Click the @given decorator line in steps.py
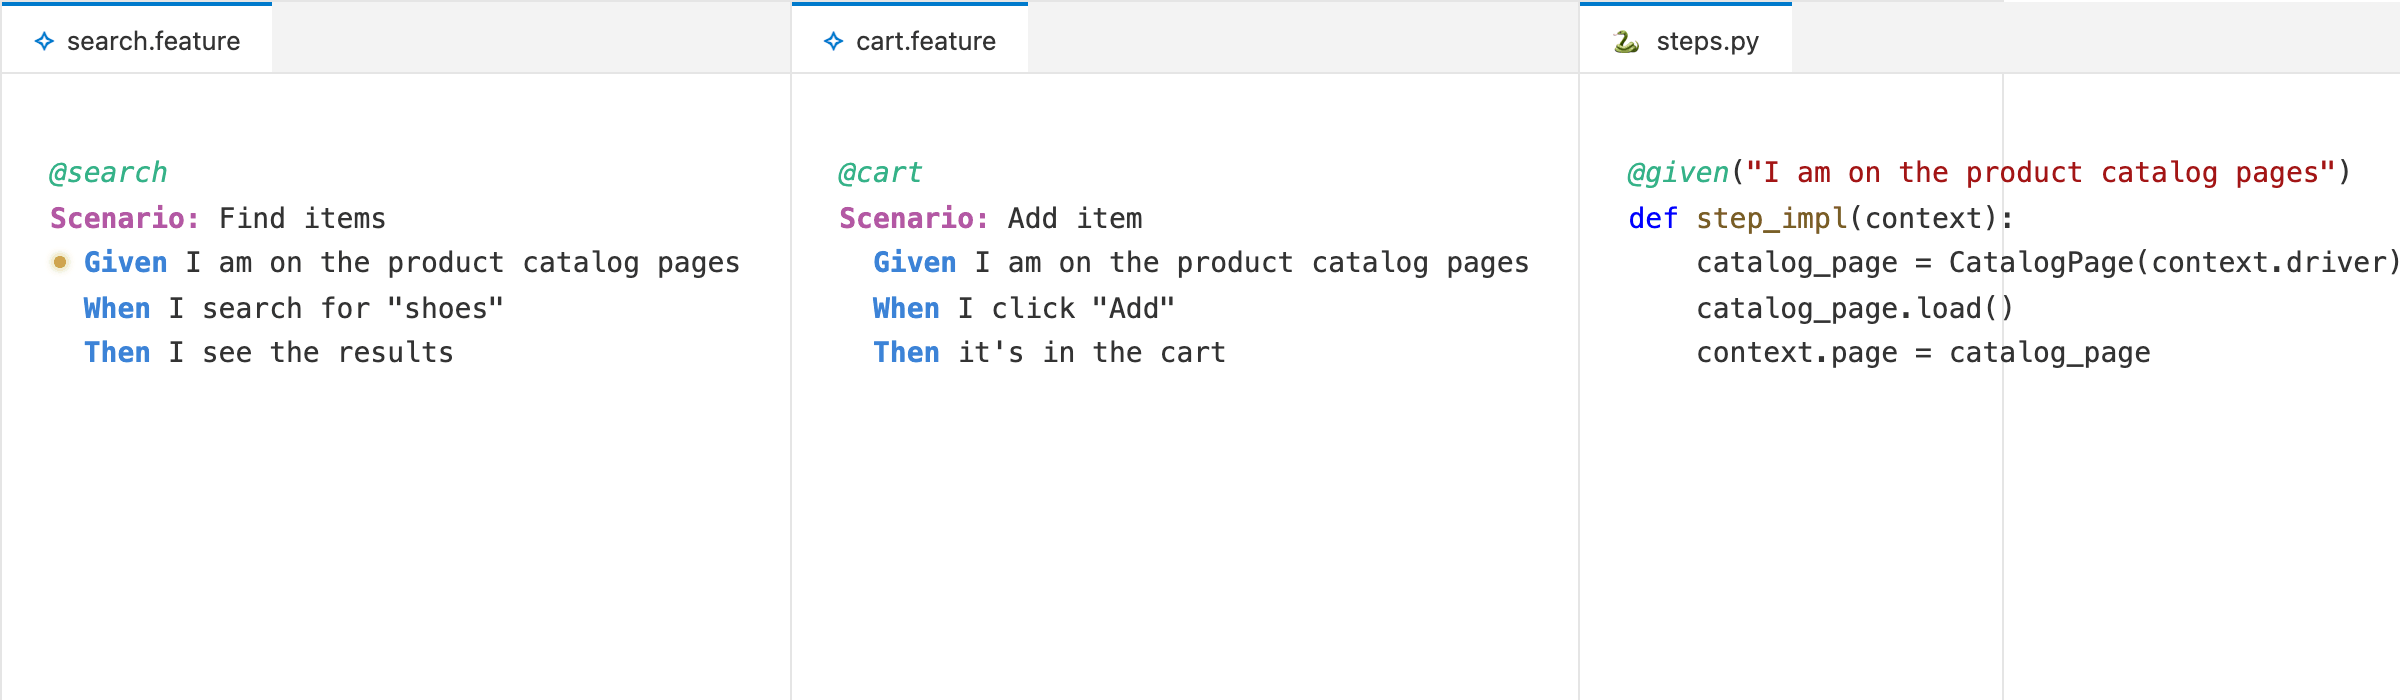Viewport: 2400px width, 700px height. point(1989,173)
